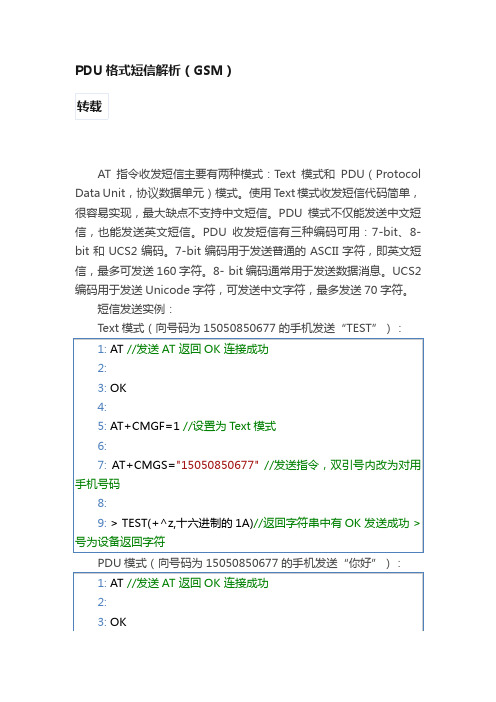Click line number 9 in first code box
This screenshot has width=496, height=702.
click(102, 523)
